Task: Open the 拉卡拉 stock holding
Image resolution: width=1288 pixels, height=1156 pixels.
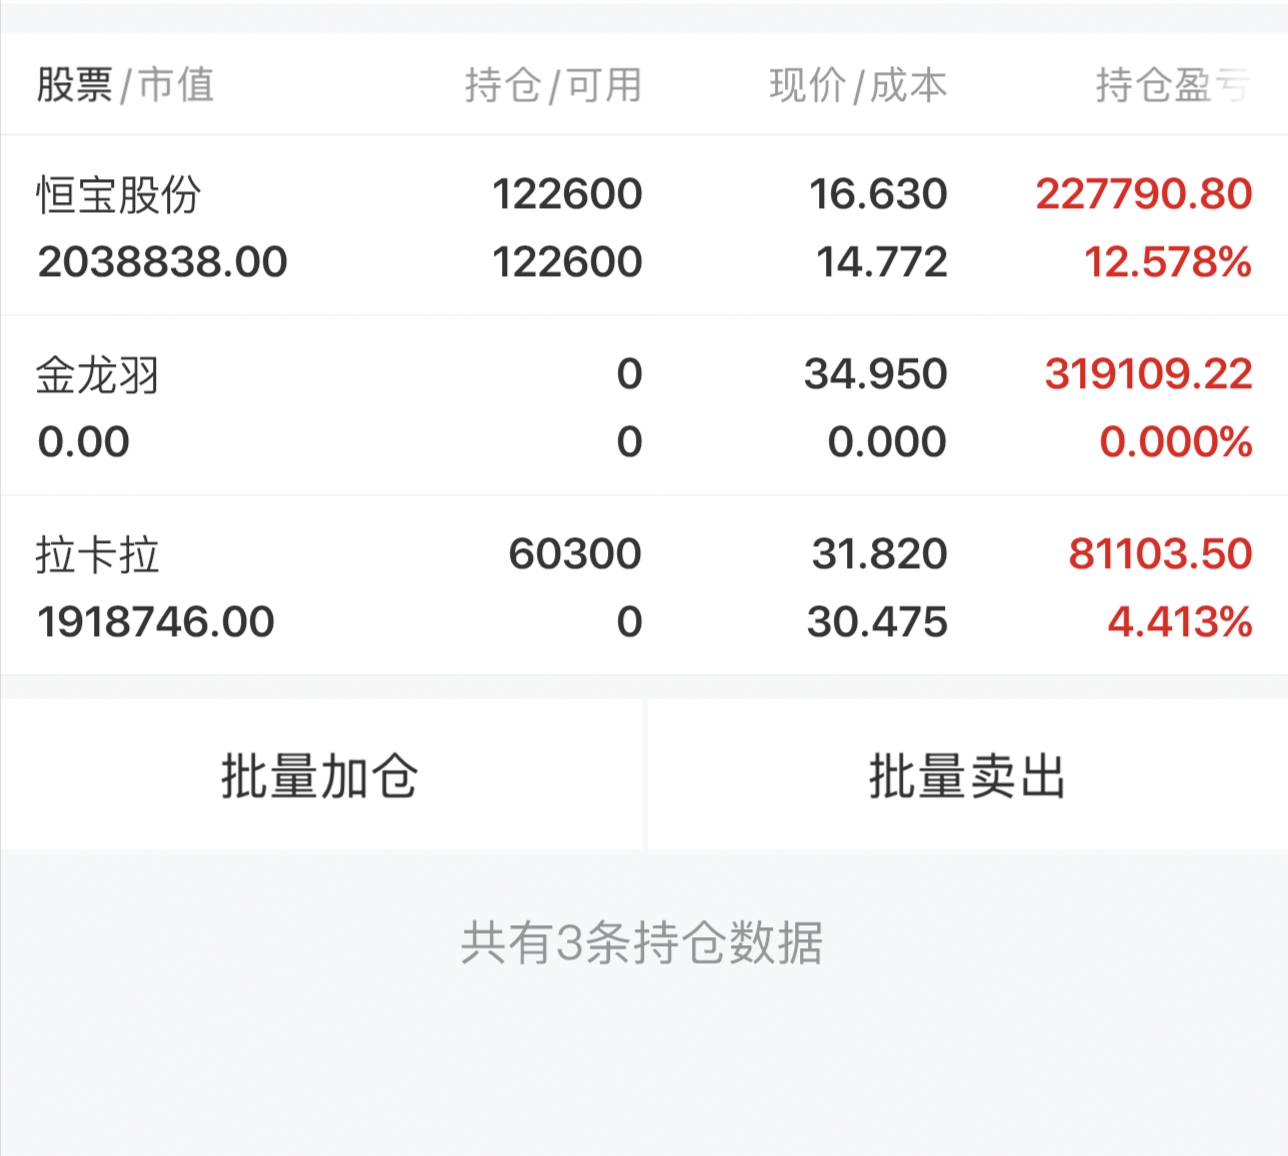Action: pos(644,586)
